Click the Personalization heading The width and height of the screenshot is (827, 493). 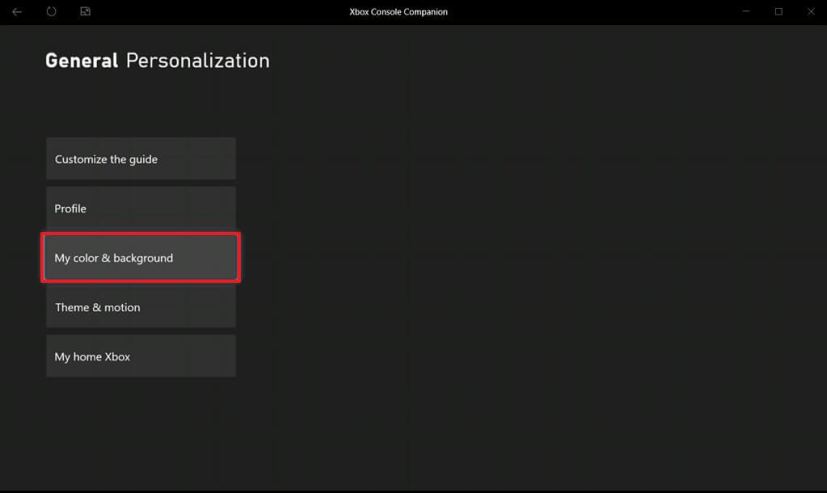pos(198,61)
